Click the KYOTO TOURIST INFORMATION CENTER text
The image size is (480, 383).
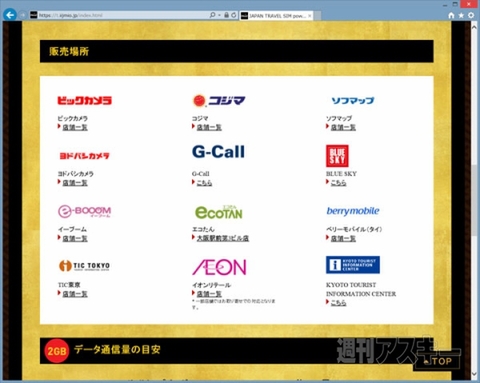click(x=361, y=289)
